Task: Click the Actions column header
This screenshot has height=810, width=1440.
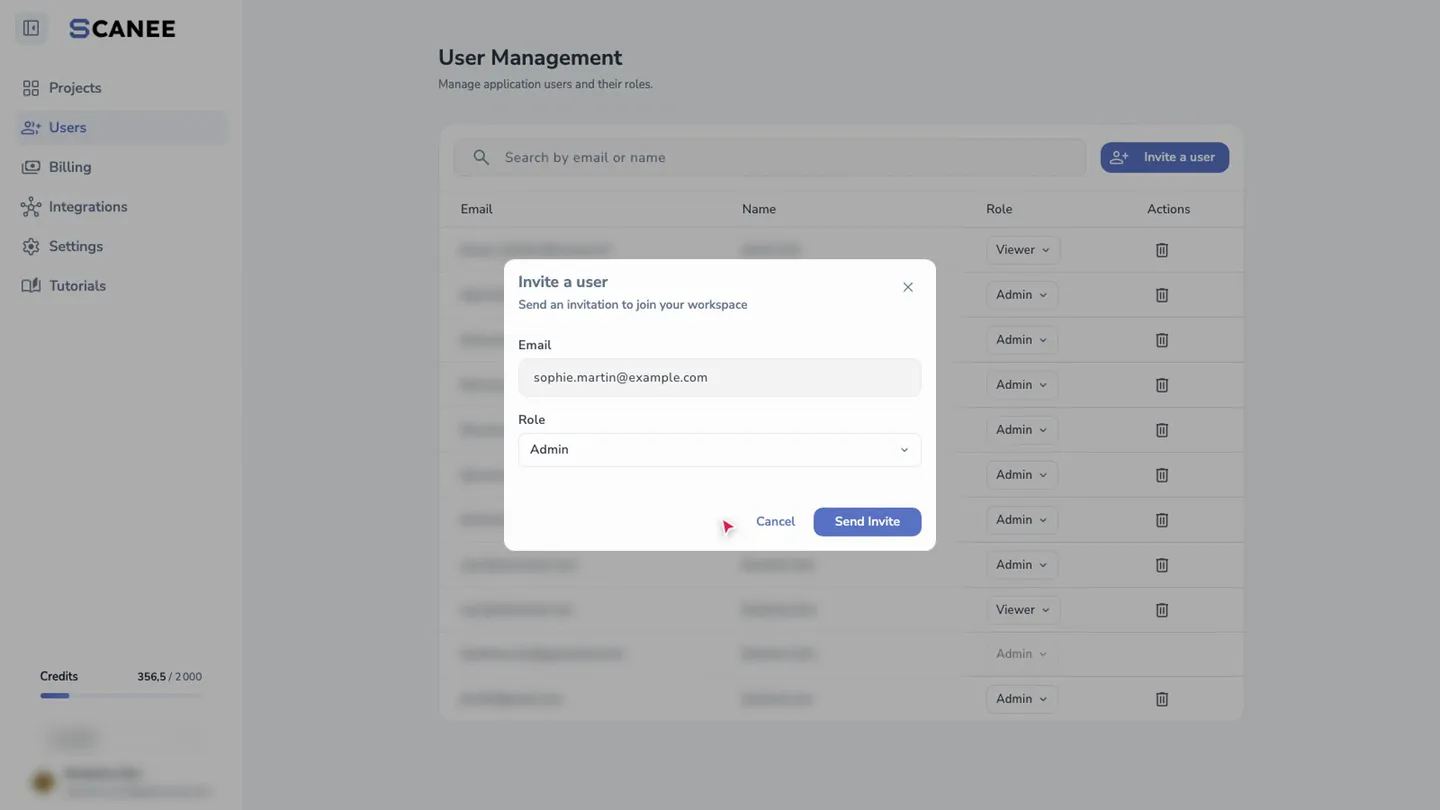Action: [1168, 209]
